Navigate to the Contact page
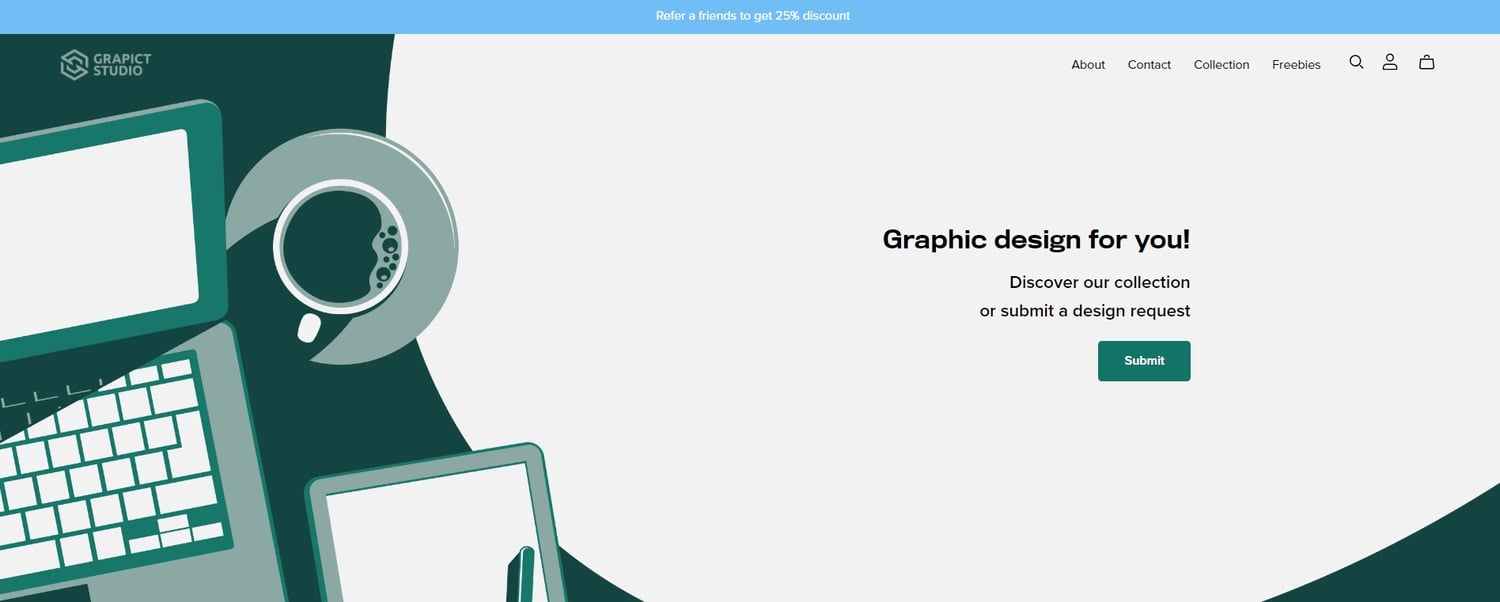Screen dimensions: 1500x602 (x=1149, y=64)
